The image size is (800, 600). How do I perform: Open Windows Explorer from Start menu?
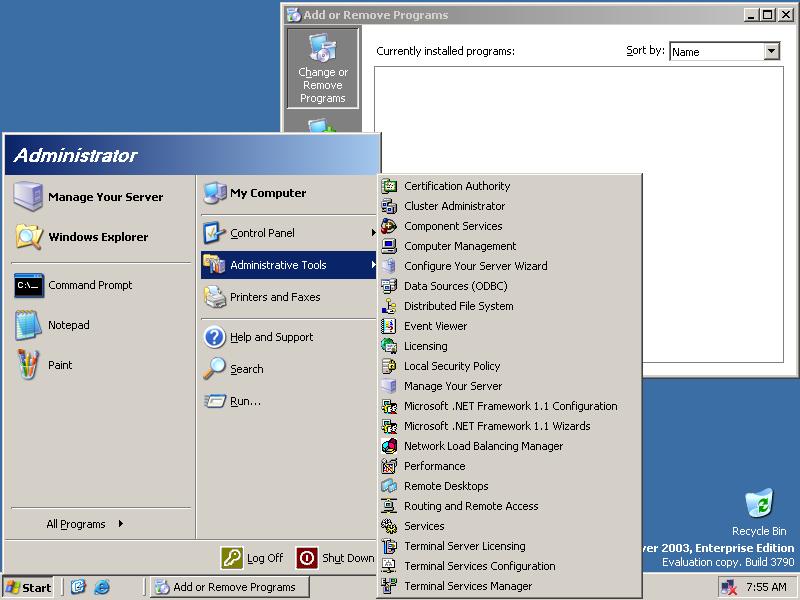click(x=101, y=237)
